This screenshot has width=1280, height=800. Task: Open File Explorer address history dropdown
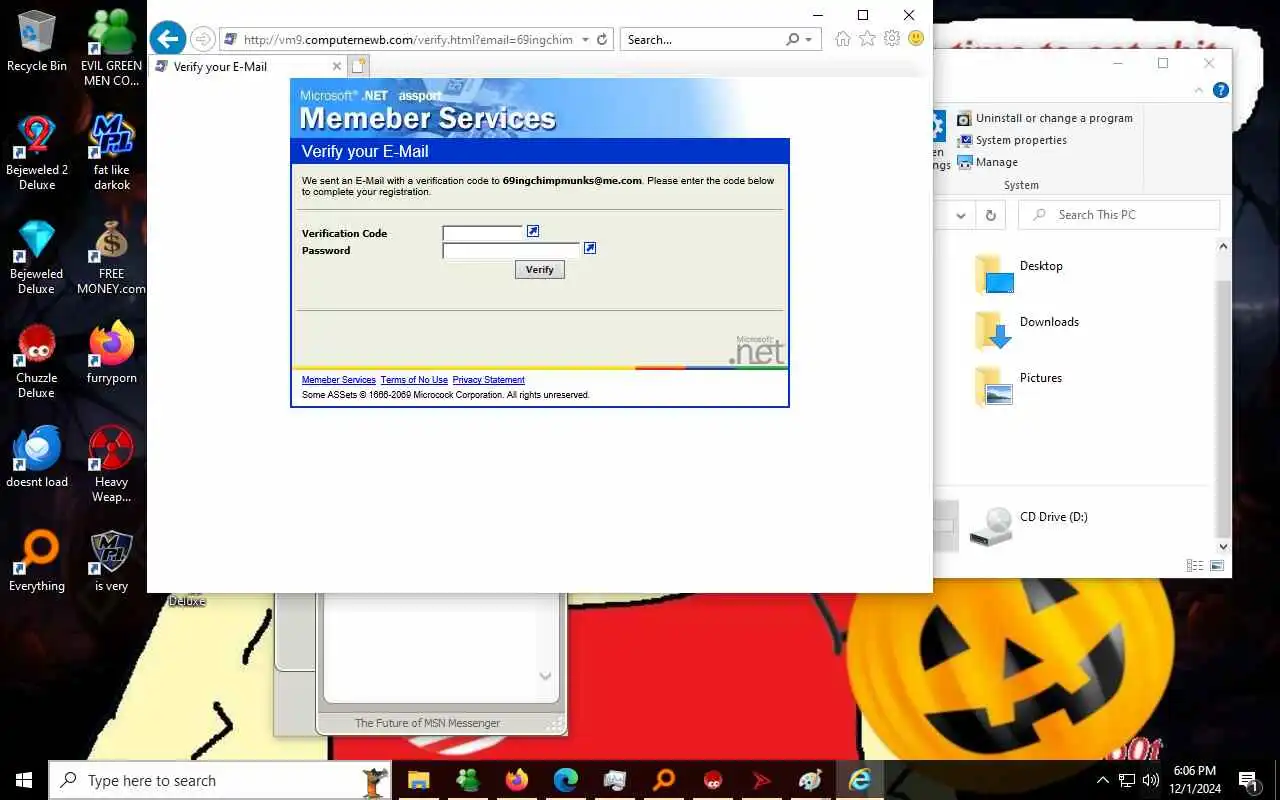click(961, 215)
